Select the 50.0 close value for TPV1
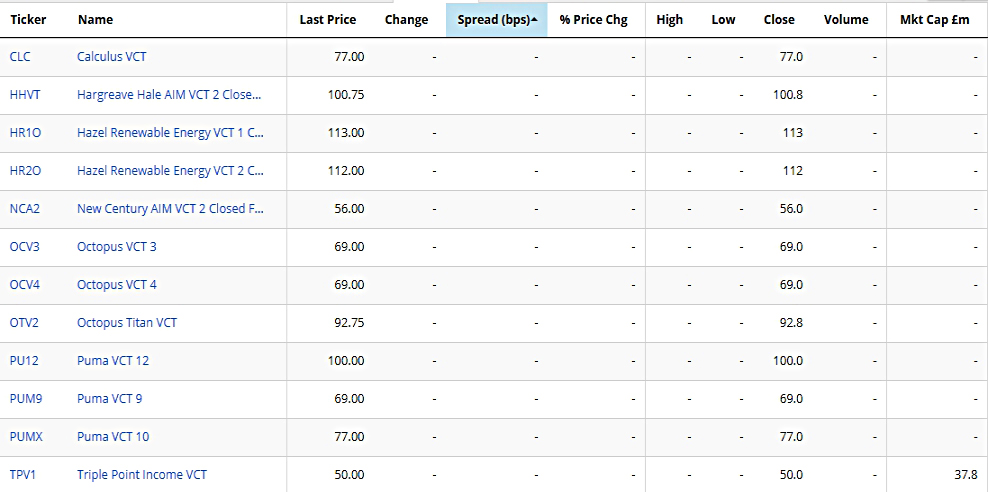Screen dimensions: 988x492 tap(791, 474)
